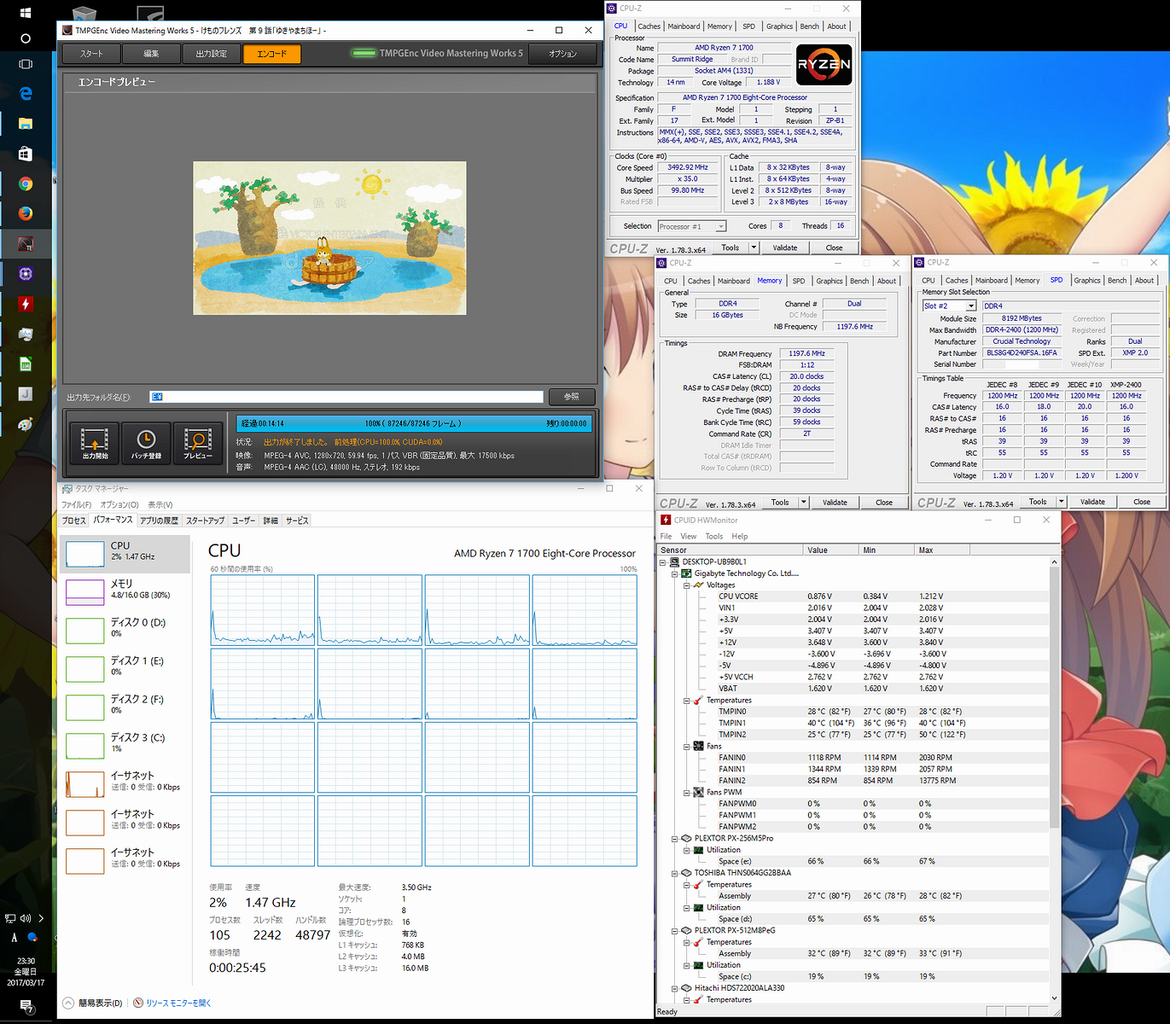Collapse the Gigabyte Technology tree node

click(675, 573)
